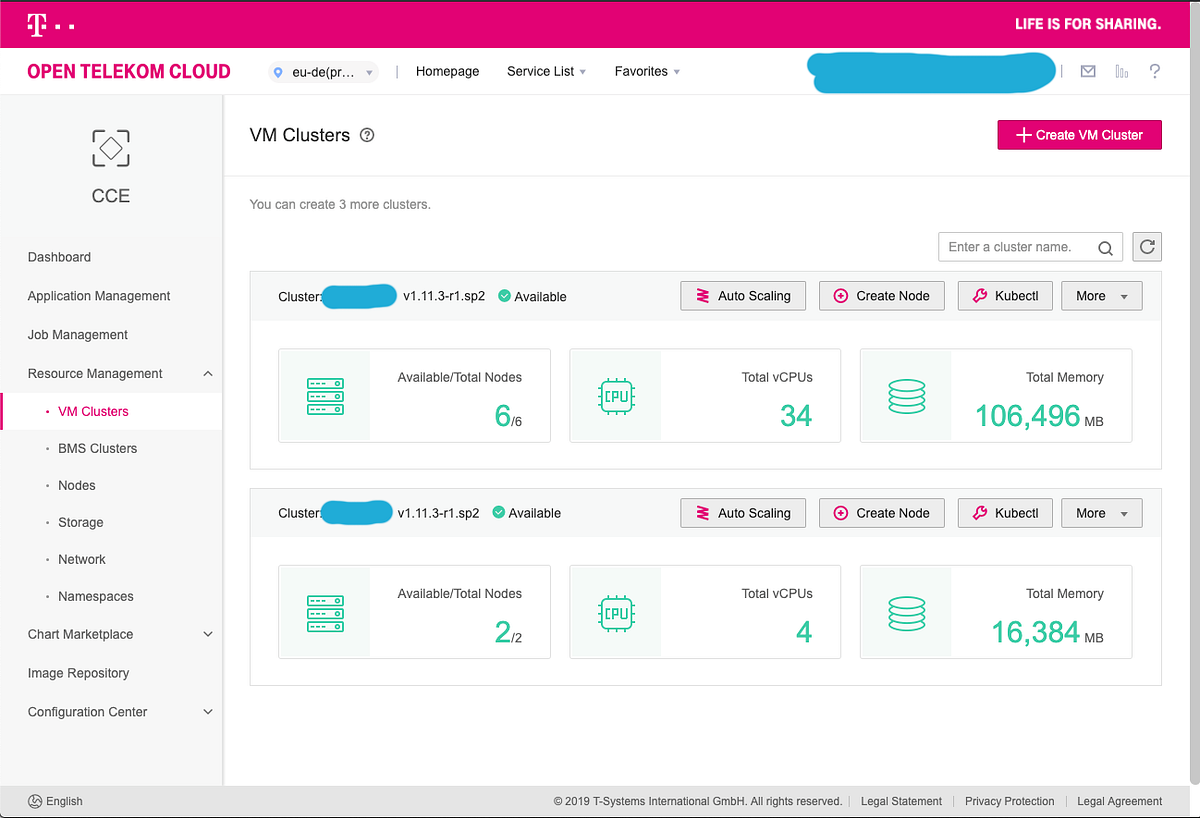Viewport: 1200px width, 818px height.
Task: Collapse the Resource Management section
Action: [x=208, y=374]
